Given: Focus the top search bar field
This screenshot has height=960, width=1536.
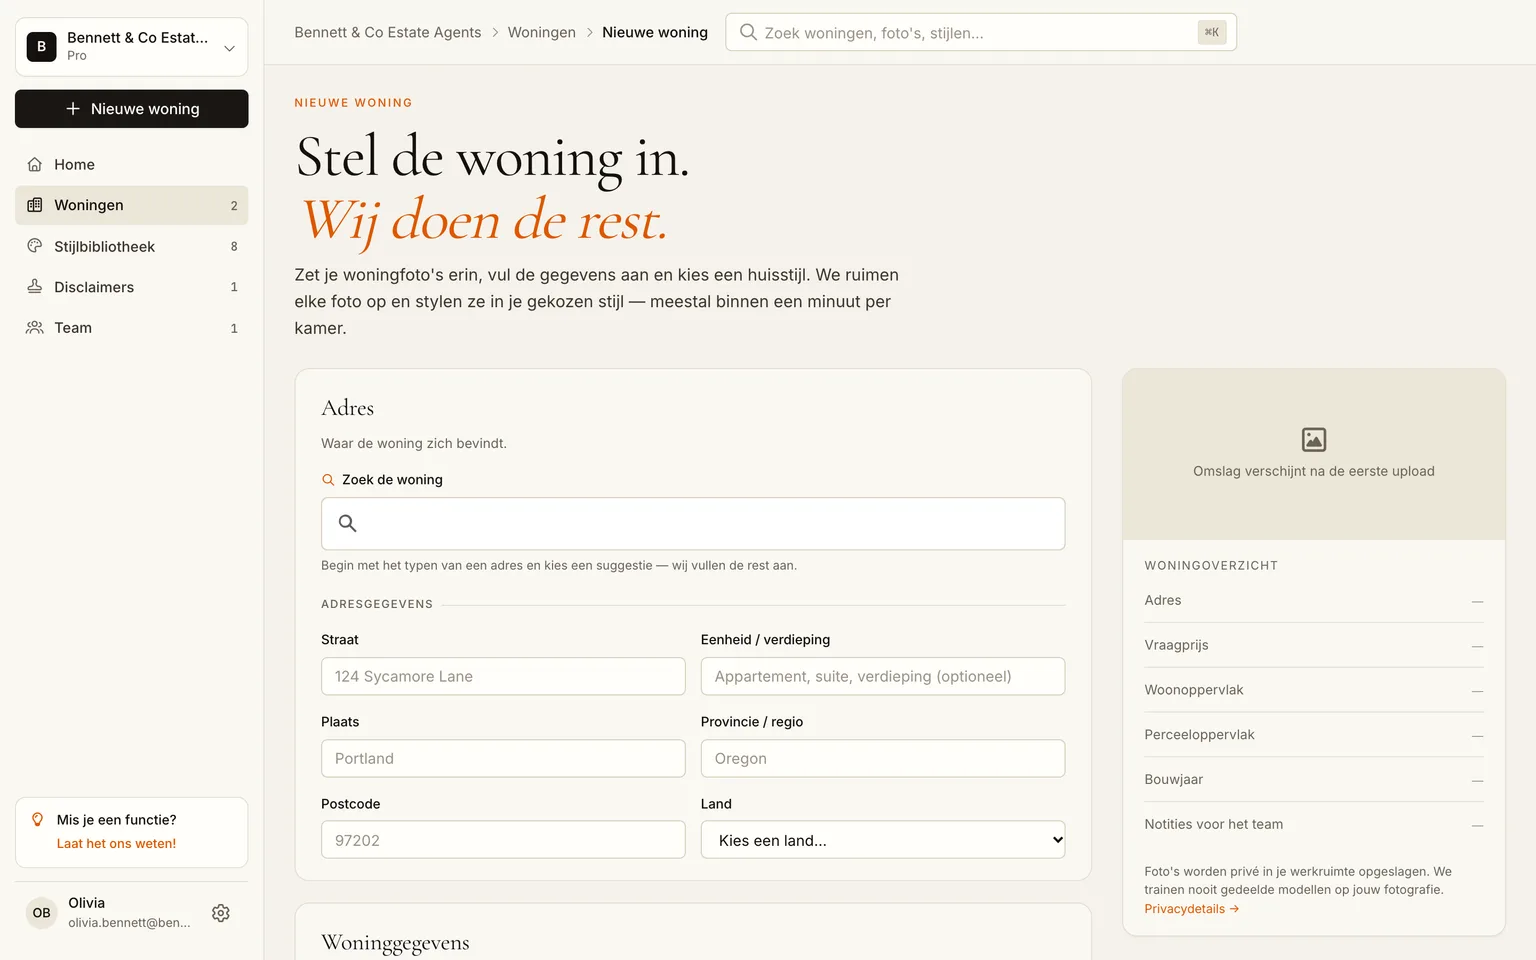Looking at the screenshot, I should click(981, 32).
